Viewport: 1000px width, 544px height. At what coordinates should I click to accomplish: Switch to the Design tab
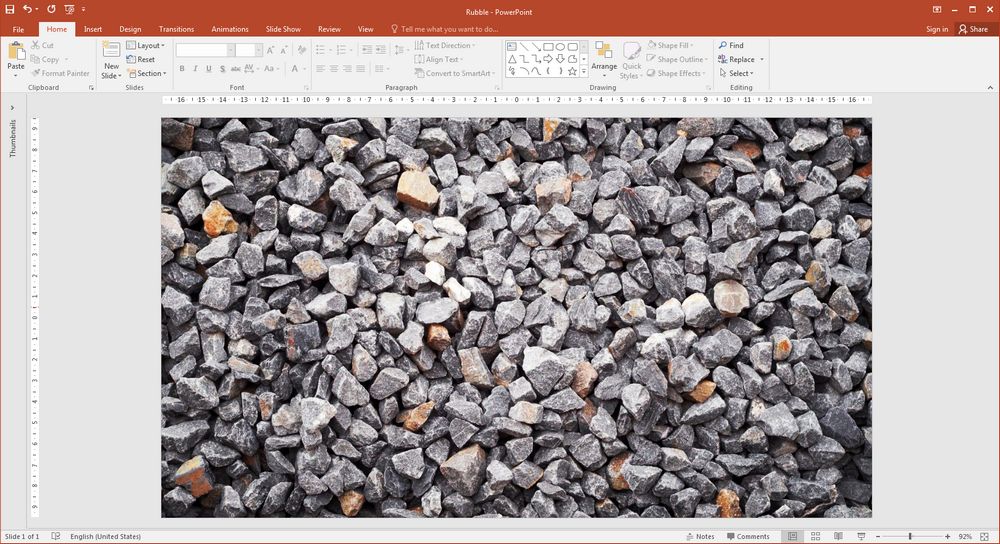pos(130,29)
